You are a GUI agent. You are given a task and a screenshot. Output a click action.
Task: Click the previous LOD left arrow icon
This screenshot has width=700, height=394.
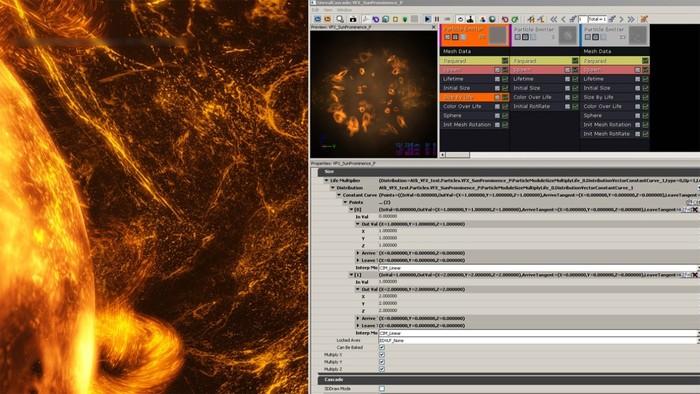point(563,19)
